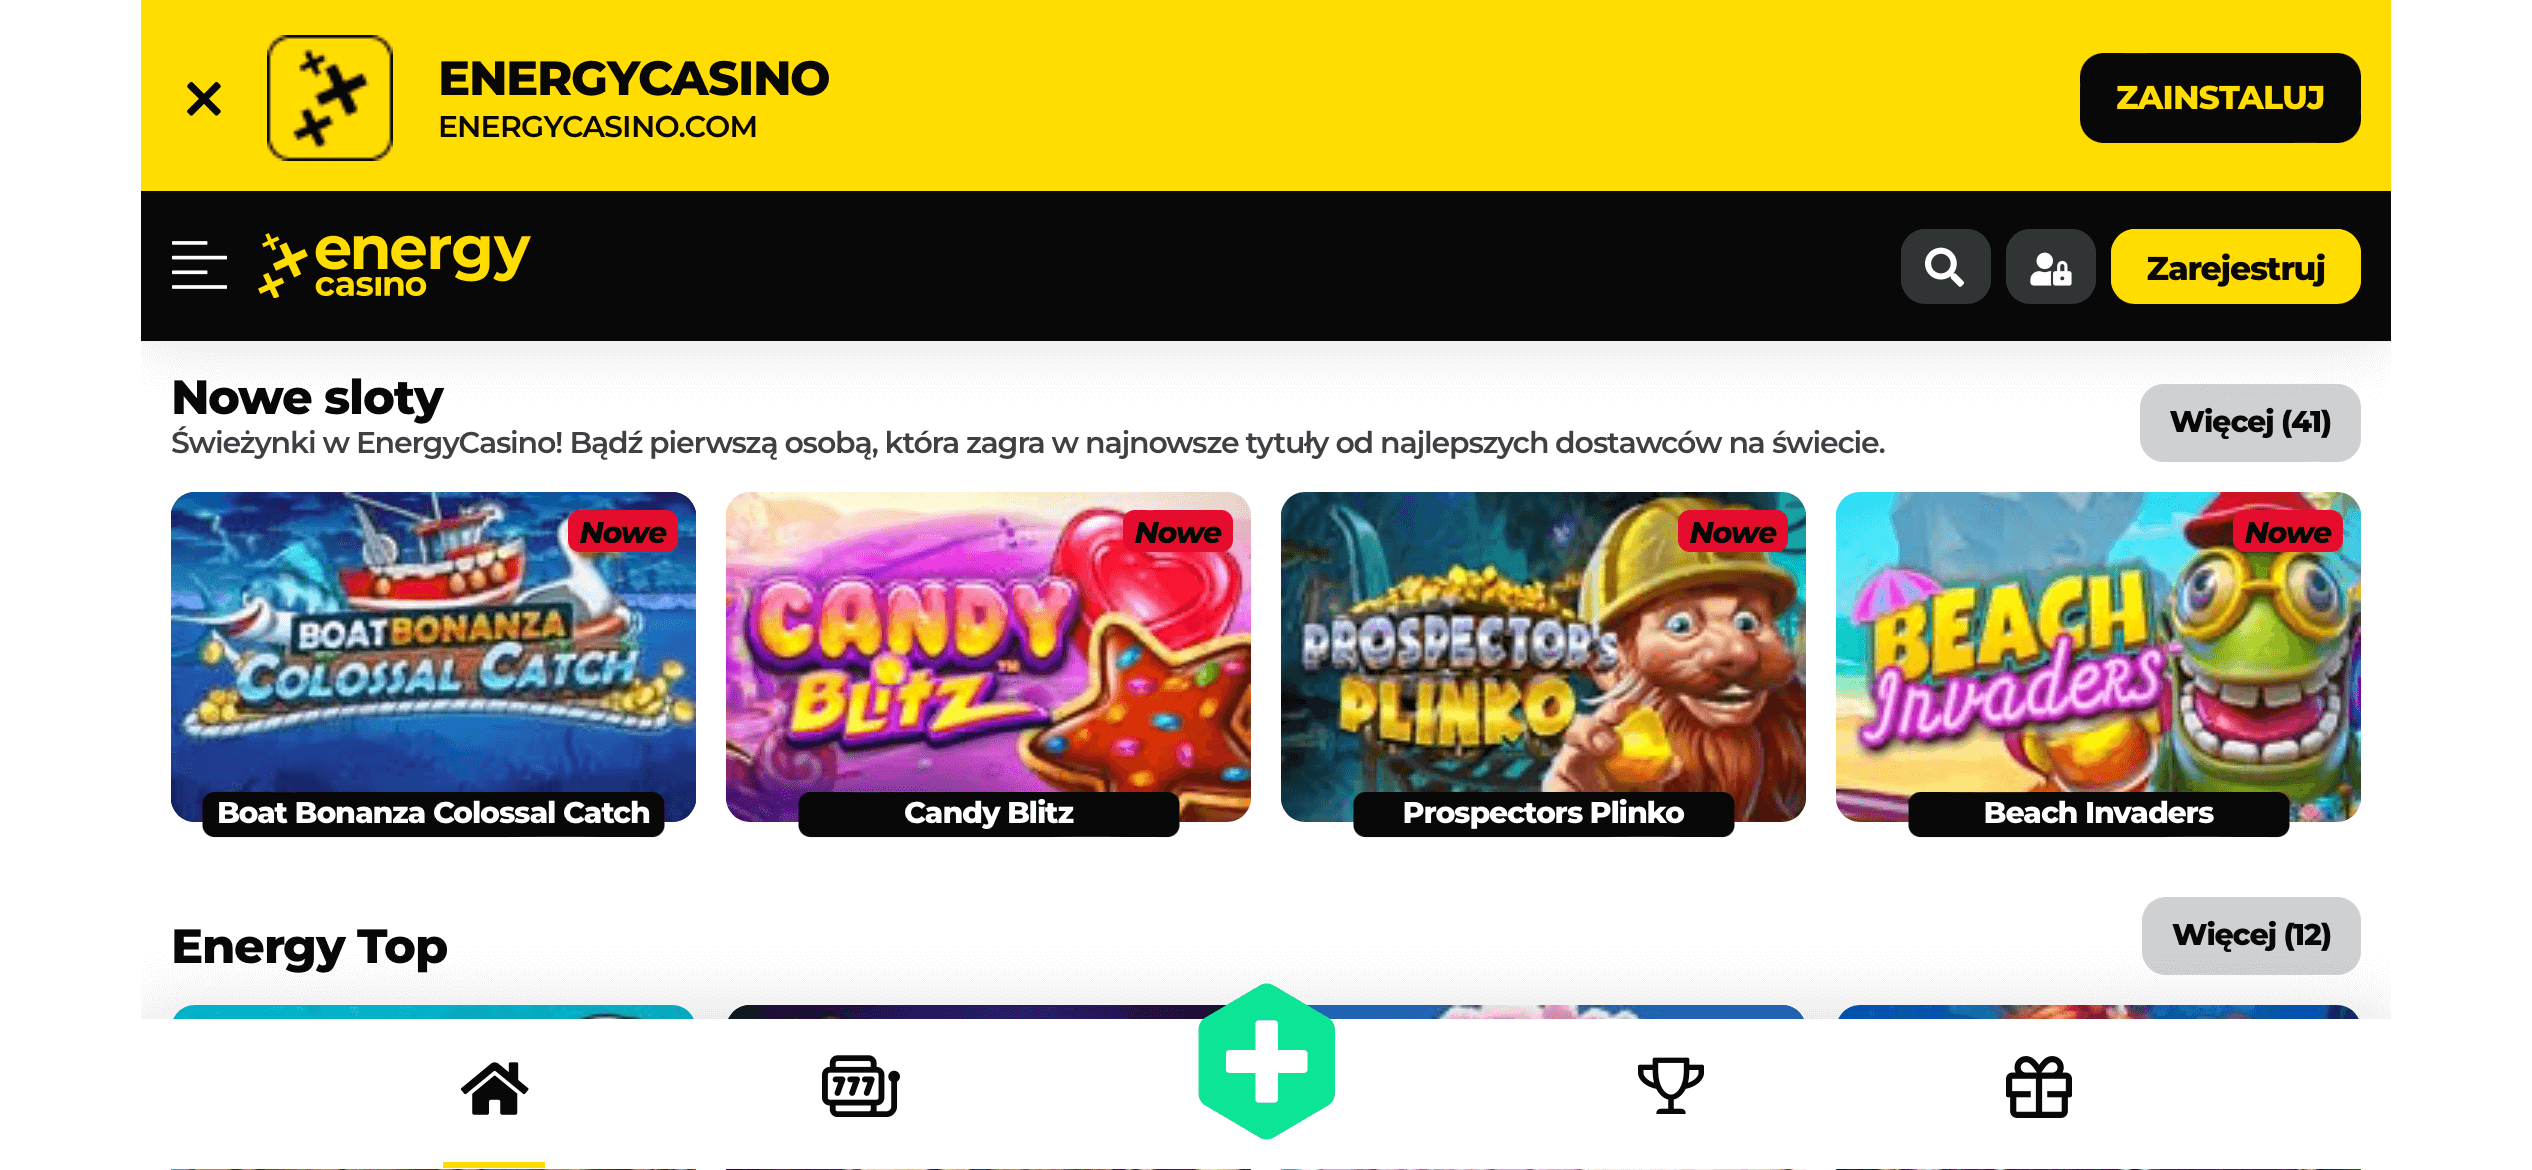
Task: Open the slots 777 machine icon
Action: pos(860,1087)
